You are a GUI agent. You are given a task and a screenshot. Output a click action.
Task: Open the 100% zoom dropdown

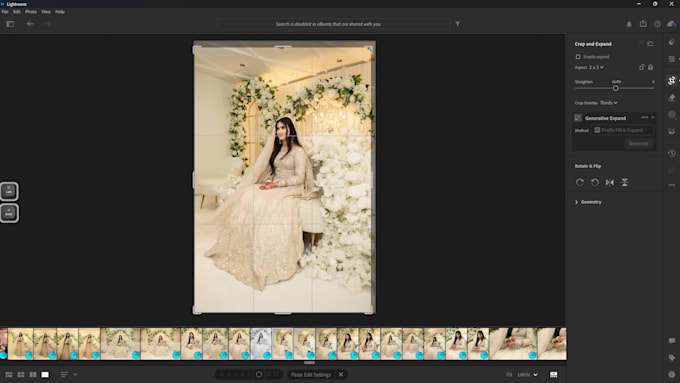pyautogui.click(x=527, y=375)
